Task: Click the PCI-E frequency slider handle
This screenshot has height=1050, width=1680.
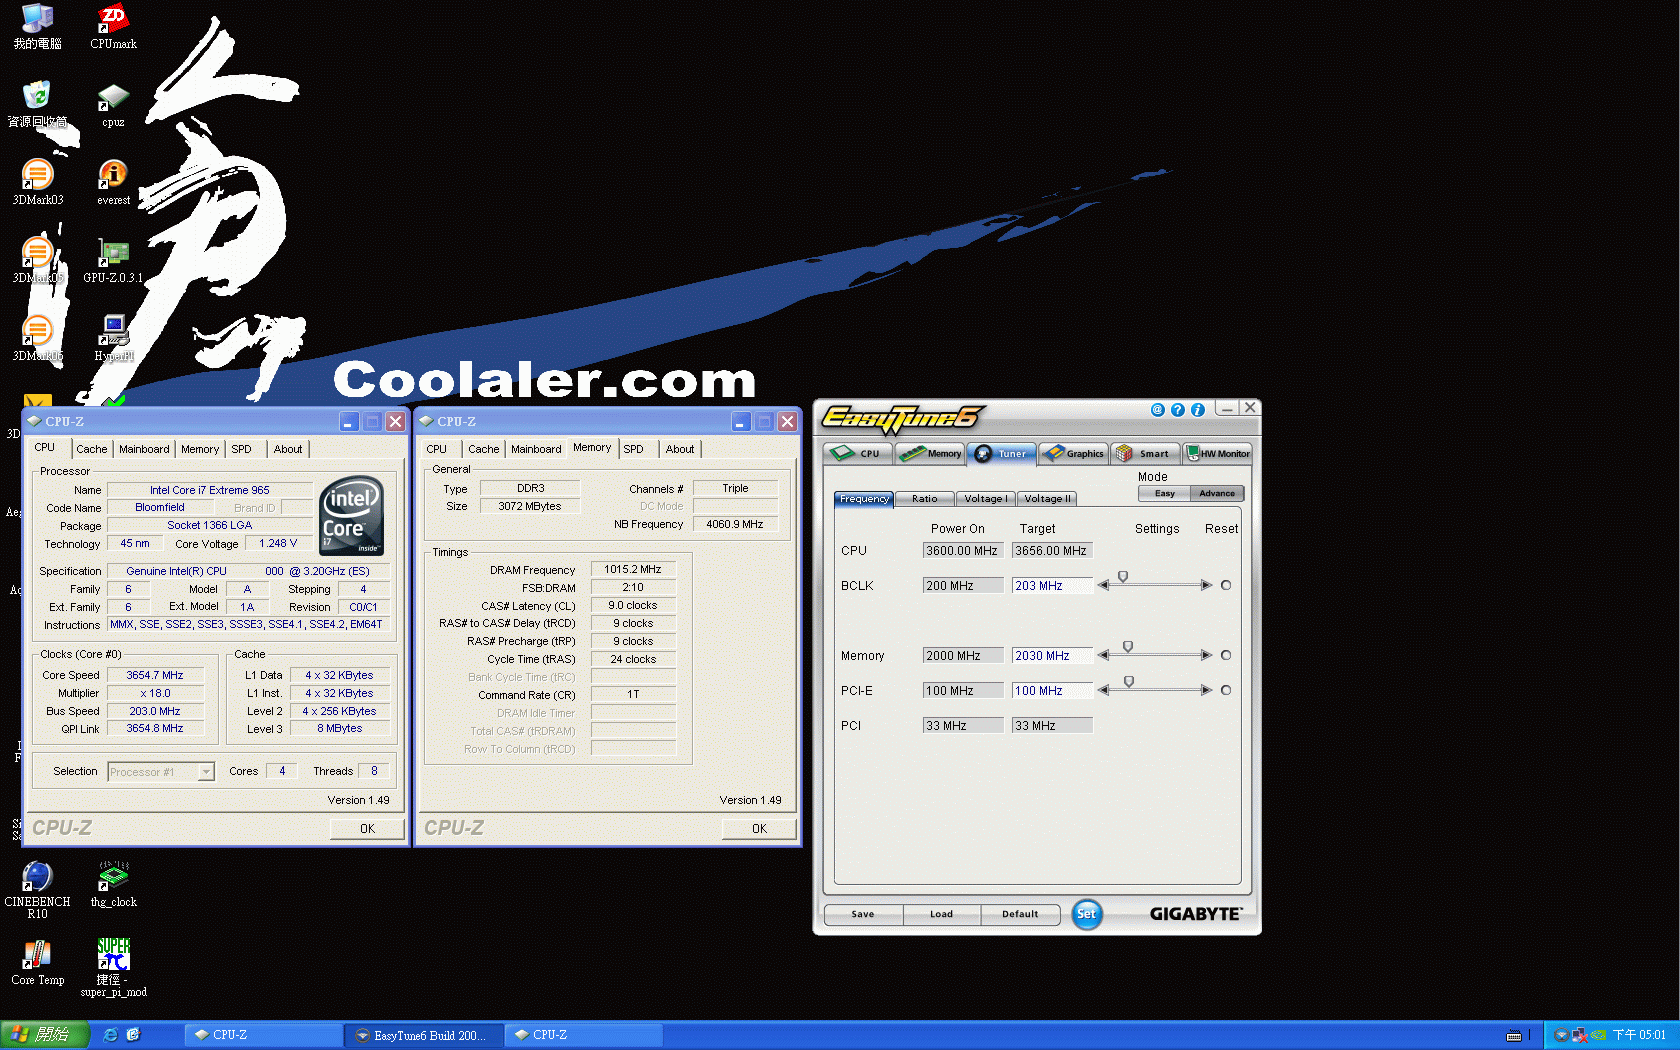Action: (x=1129, y=682)
